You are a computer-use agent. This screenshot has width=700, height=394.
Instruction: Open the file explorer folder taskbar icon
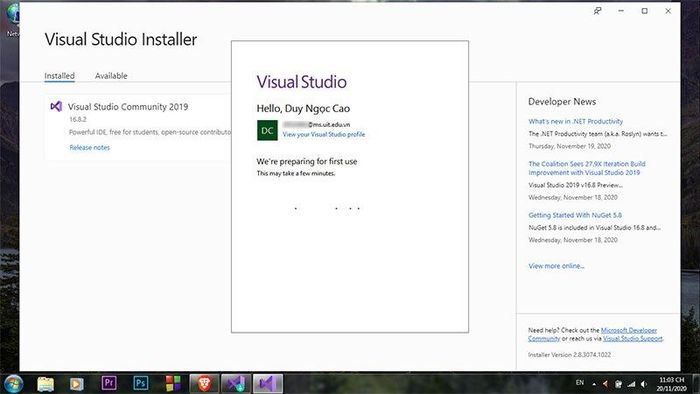45,383
